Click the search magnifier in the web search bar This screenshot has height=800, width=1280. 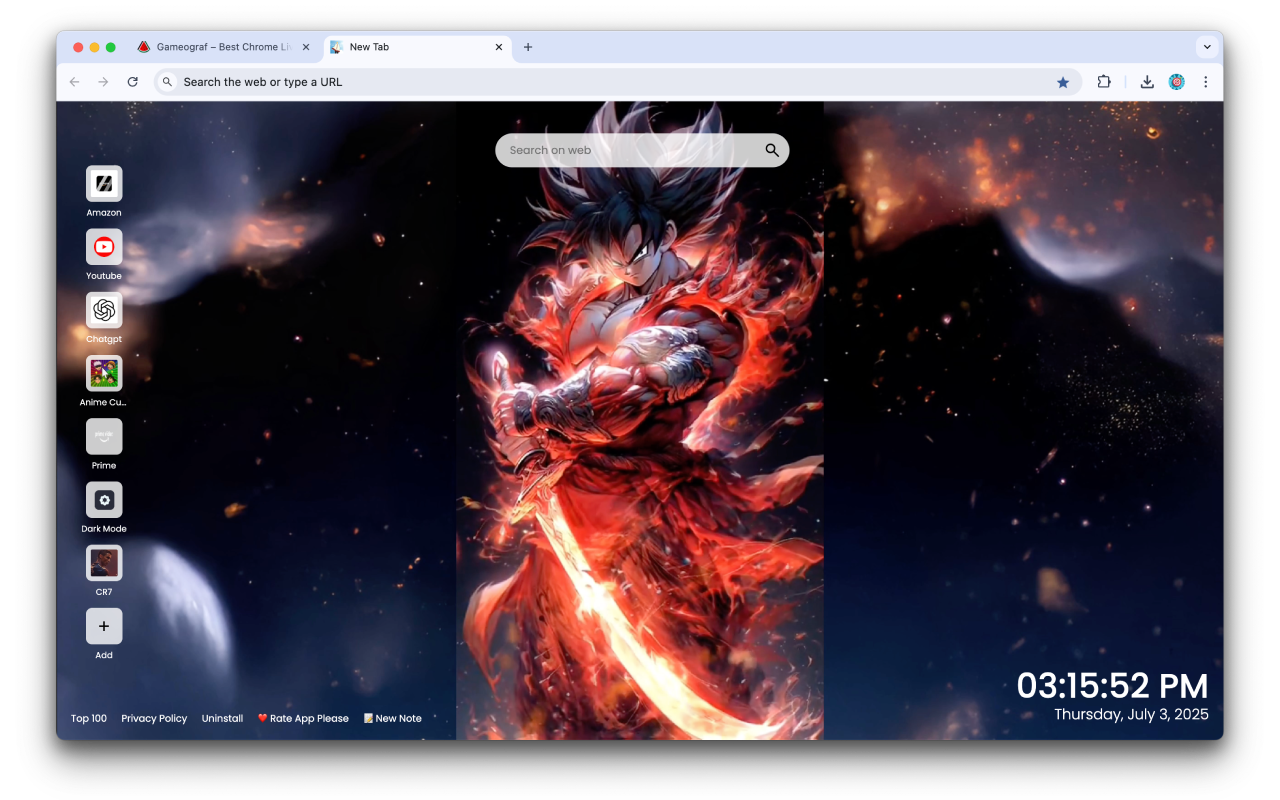[771, 149]
